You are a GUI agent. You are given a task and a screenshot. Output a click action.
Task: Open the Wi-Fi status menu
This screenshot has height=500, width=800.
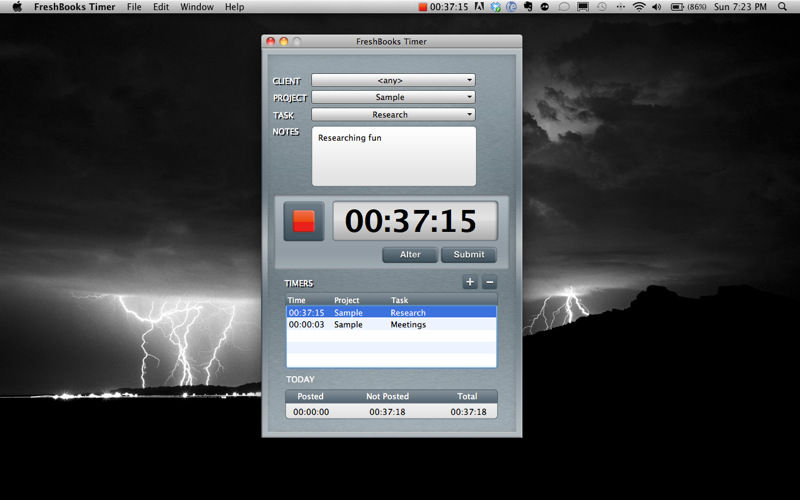639,7
